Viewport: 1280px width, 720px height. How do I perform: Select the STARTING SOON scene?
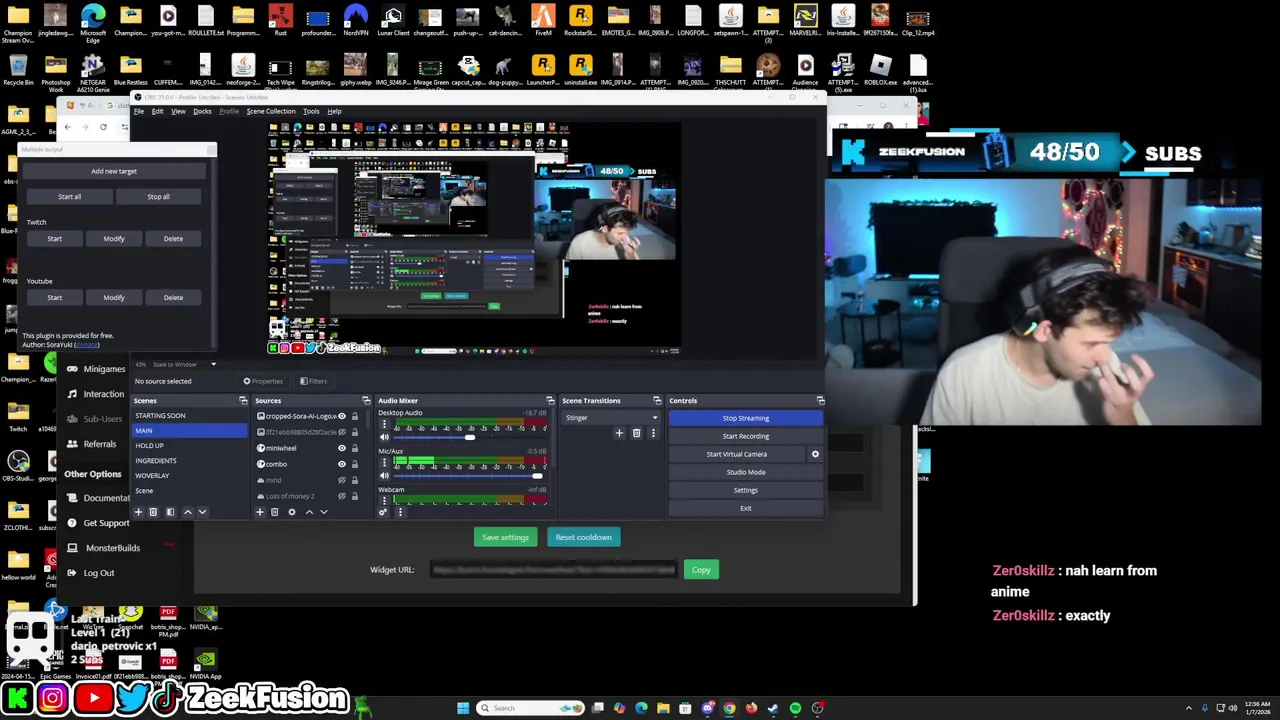pos(190,416)
